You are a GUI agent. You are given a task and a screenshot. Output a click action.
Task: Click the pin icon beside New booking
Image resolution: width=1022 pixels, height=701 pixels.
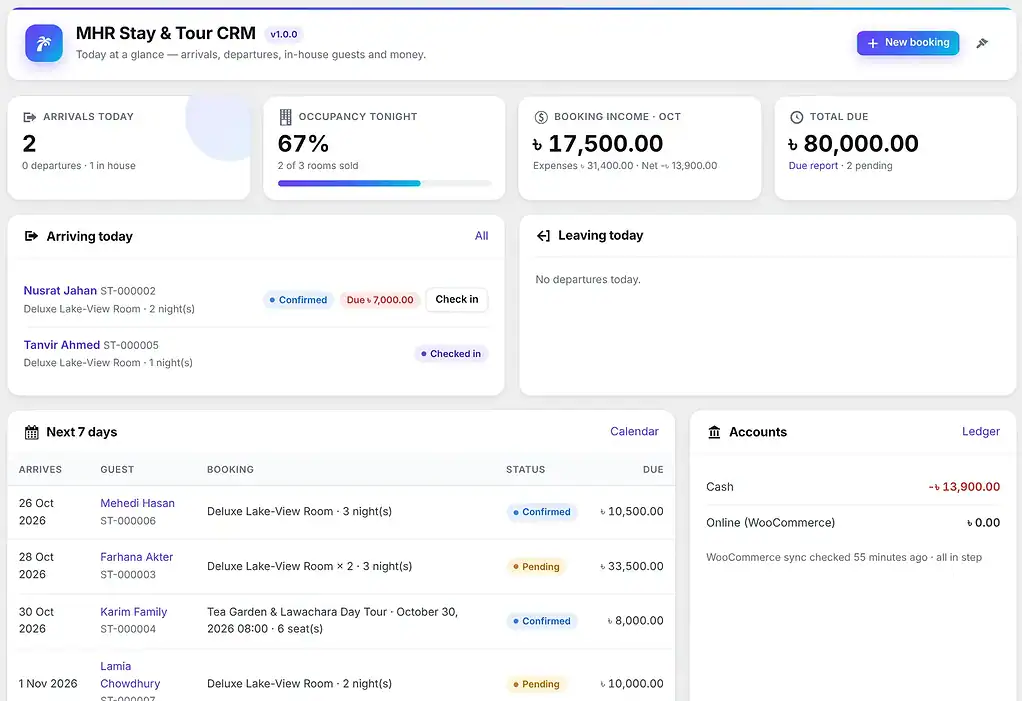click(982, 43)
